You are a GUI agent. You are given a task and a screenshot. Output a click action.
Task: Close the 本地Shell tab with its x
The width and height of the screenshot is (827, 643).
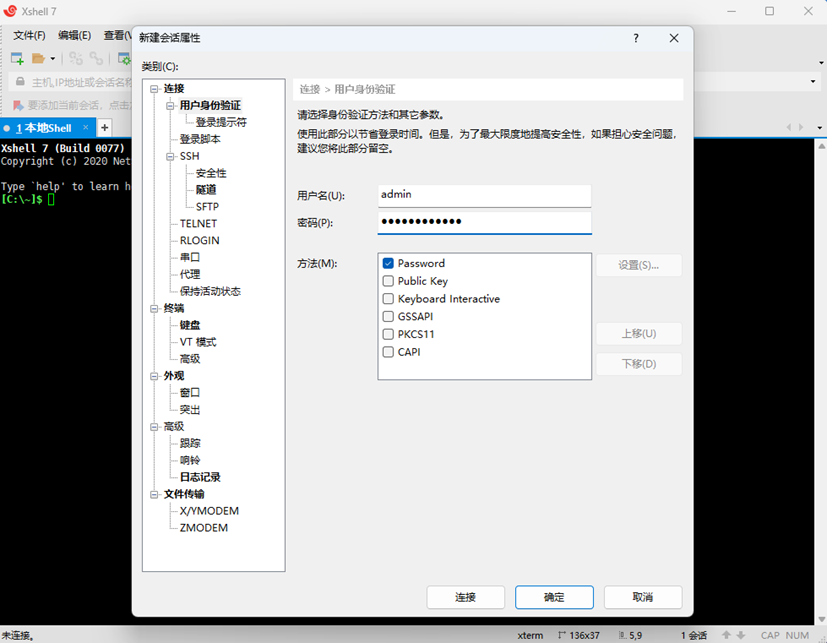85,128
